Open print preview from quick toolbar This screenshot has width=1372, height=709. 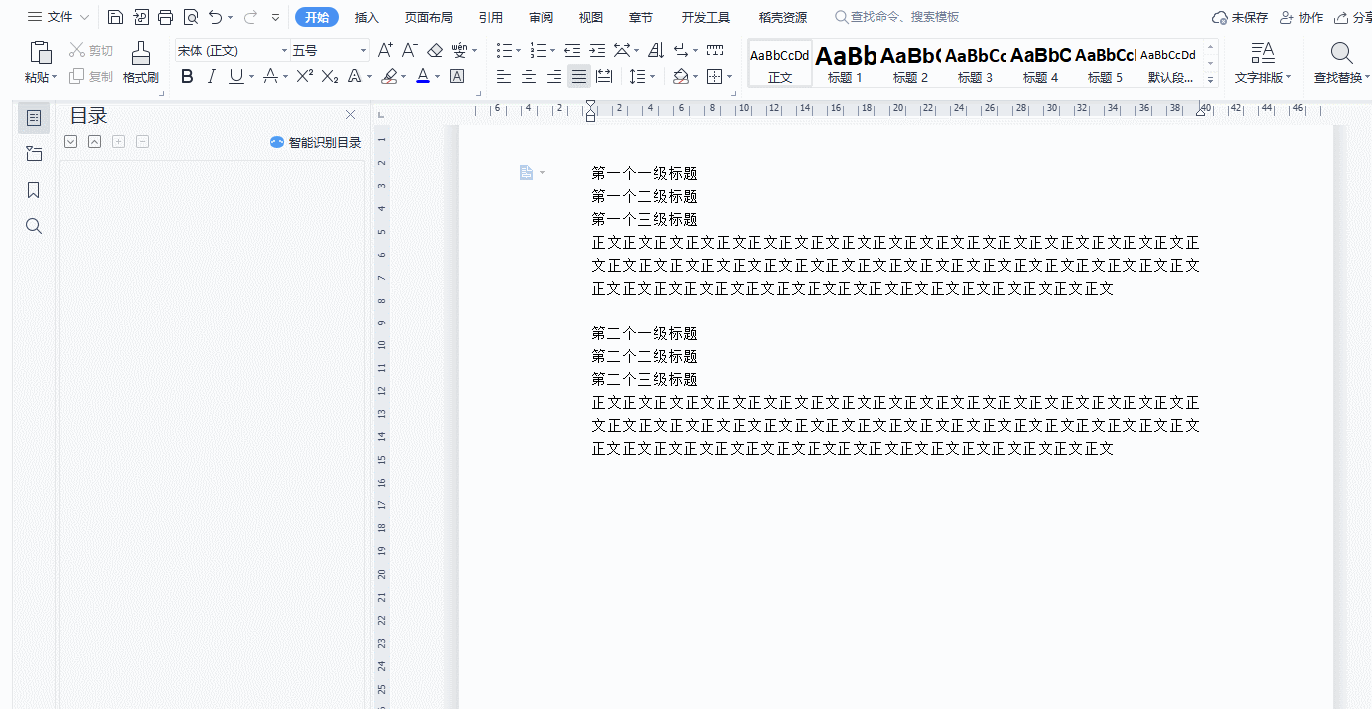point(190,17)
